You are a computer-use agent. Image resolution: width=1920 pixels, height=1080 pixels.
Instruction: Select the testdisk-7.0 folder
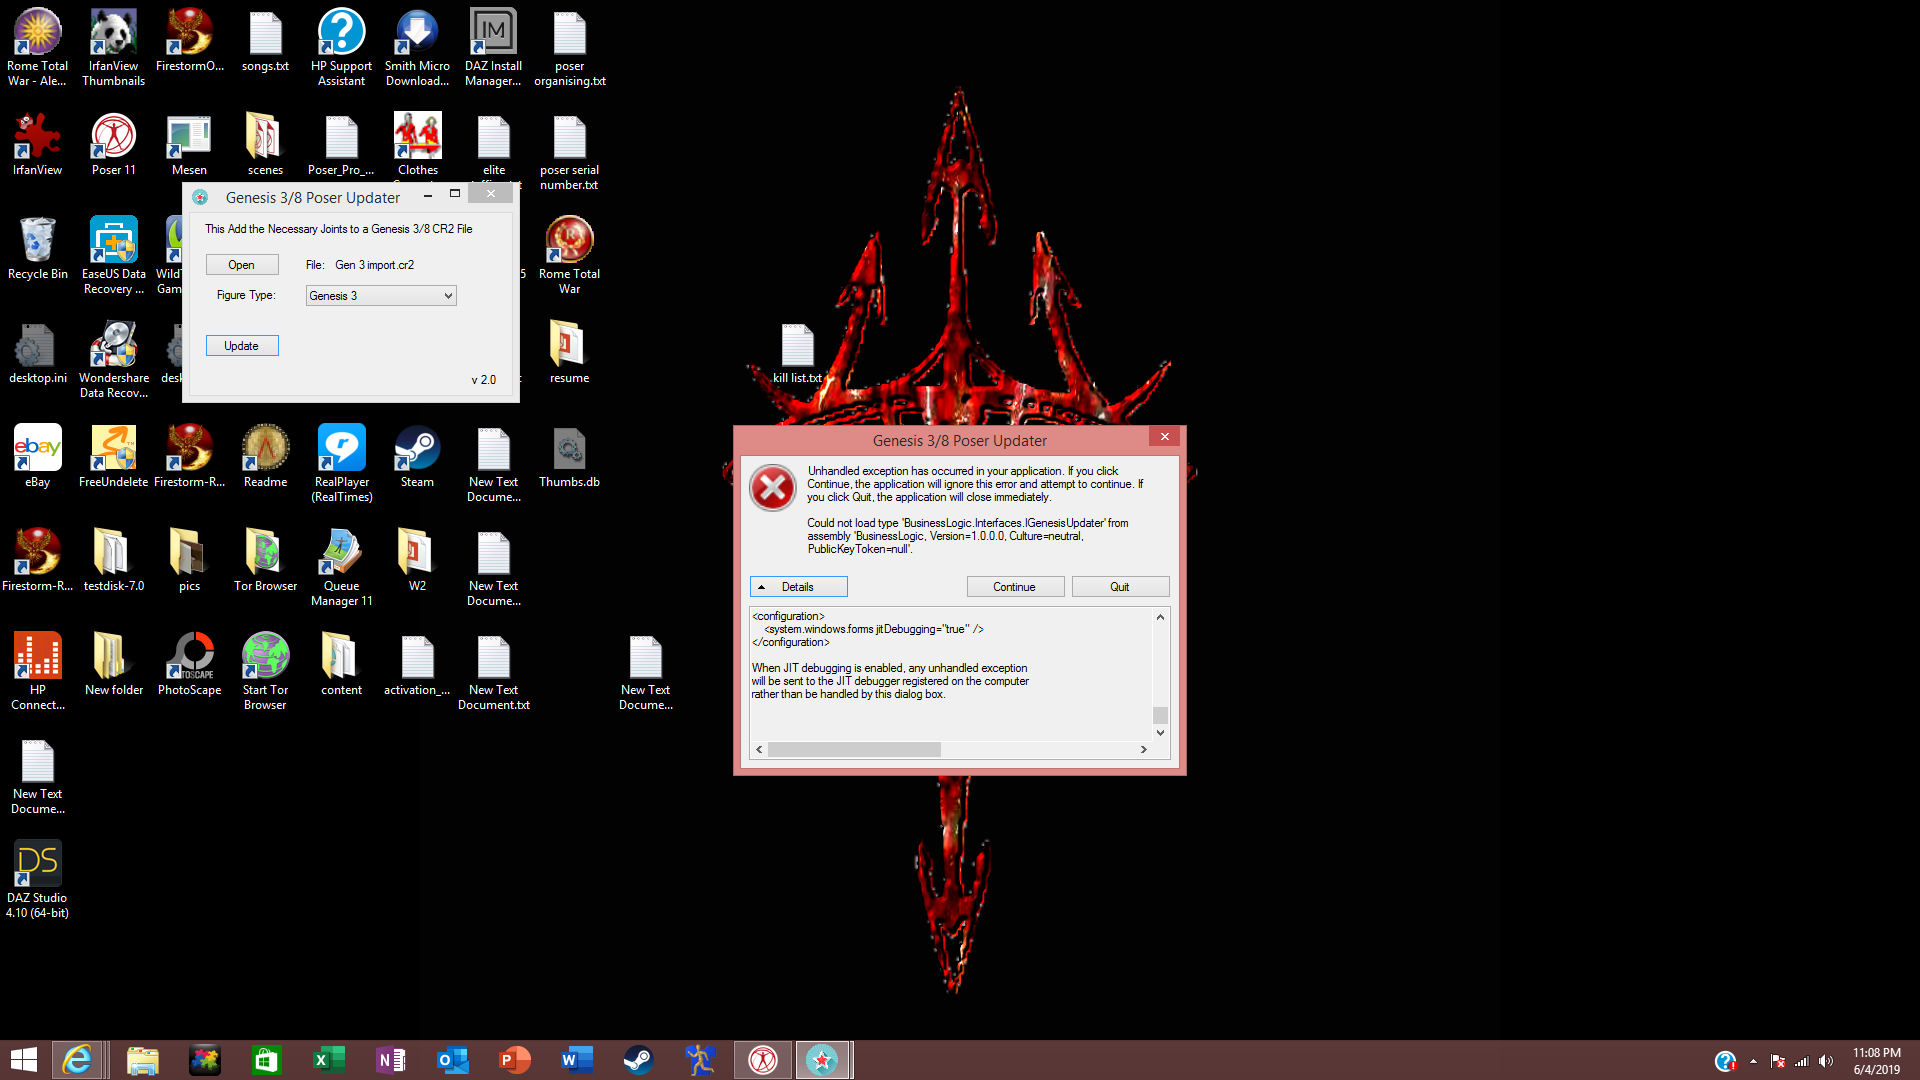coord(114,560)
